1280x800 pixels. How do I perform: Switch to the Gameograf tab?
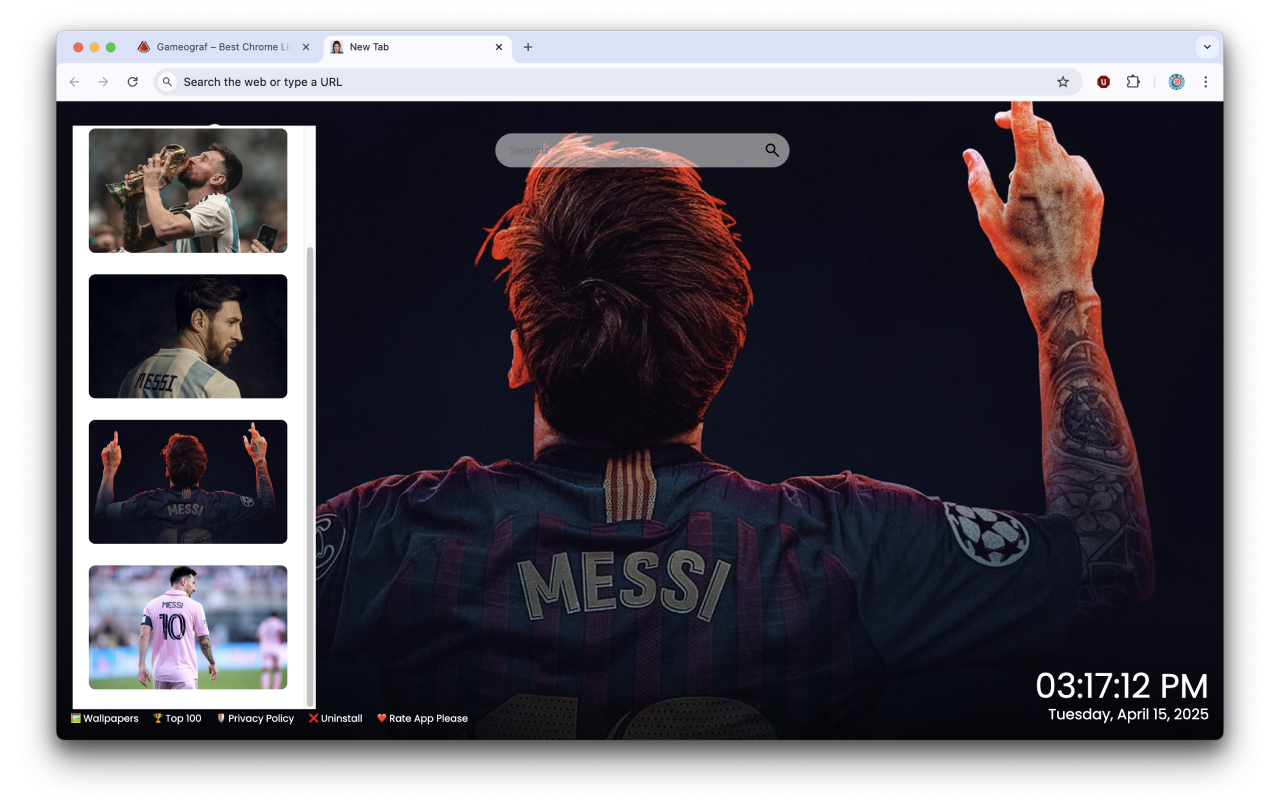pos(220,46)
